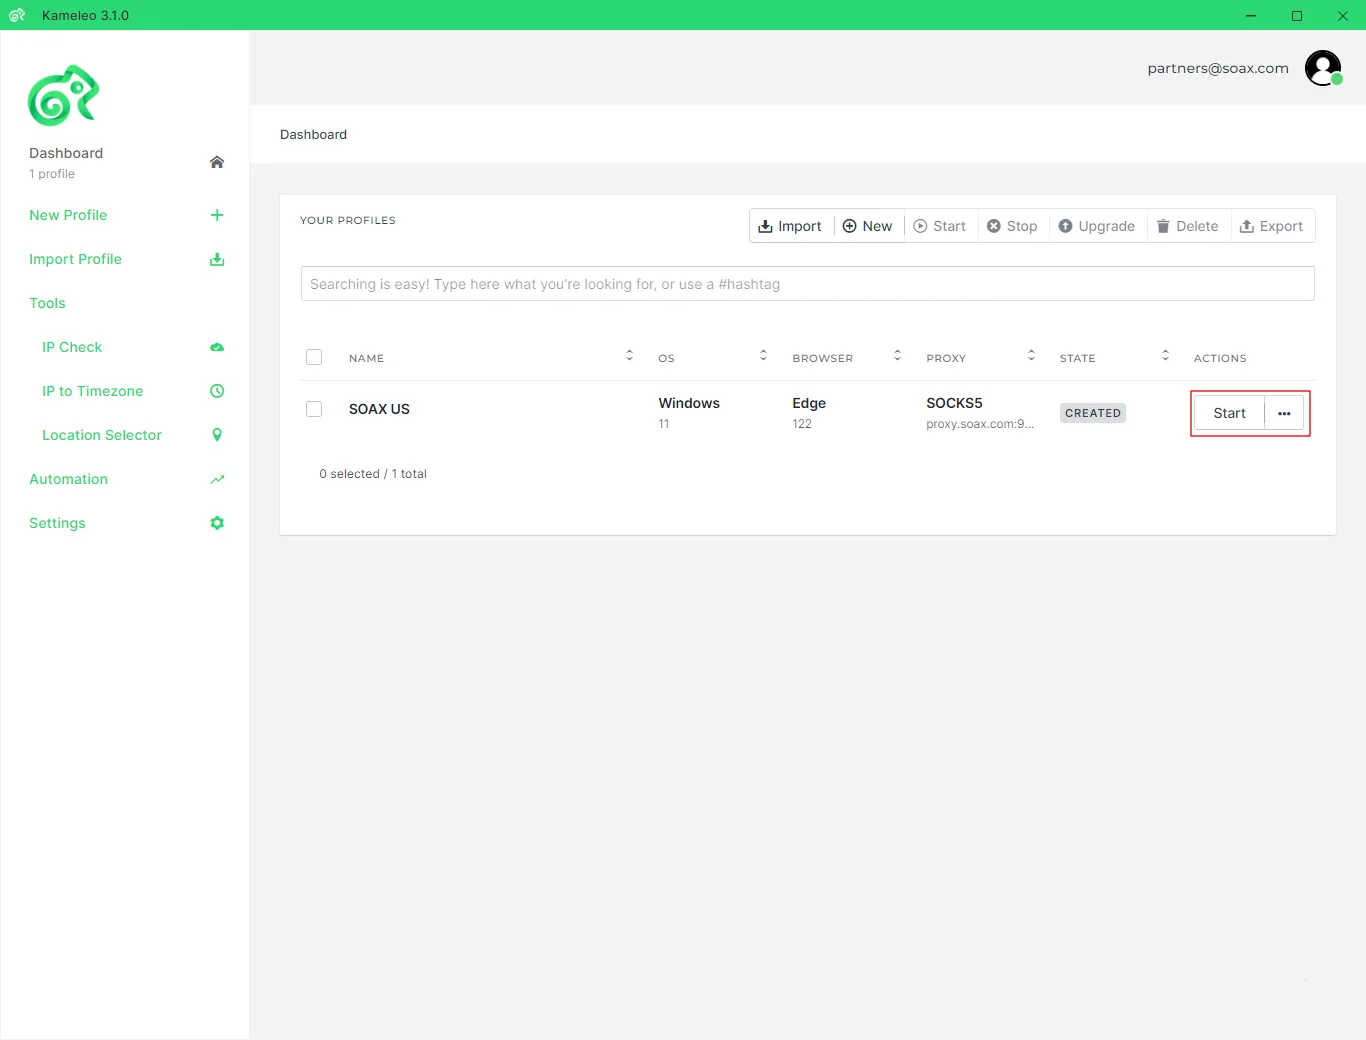
Task: Click the Location Selector pin icon
Action: click(217, 435)
